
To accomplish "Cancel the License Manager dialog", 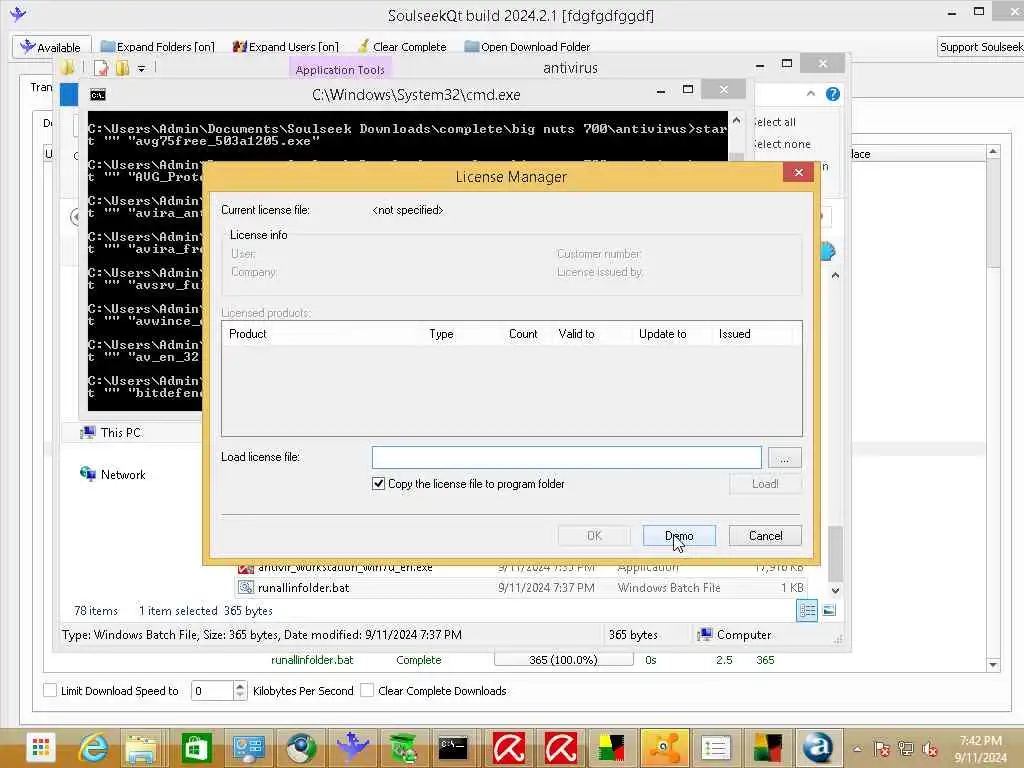I will [x=765, y=536].
